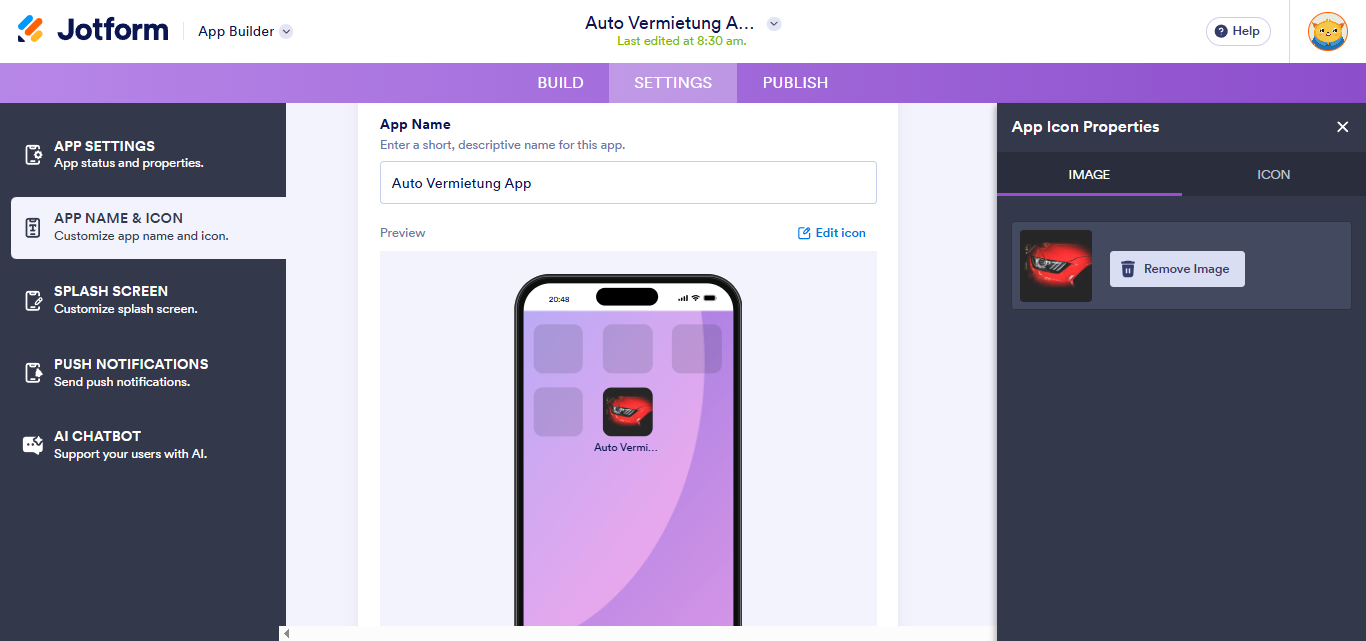Click the Help button
This screenshot has width=1366, height=641.
[1238, 31]
